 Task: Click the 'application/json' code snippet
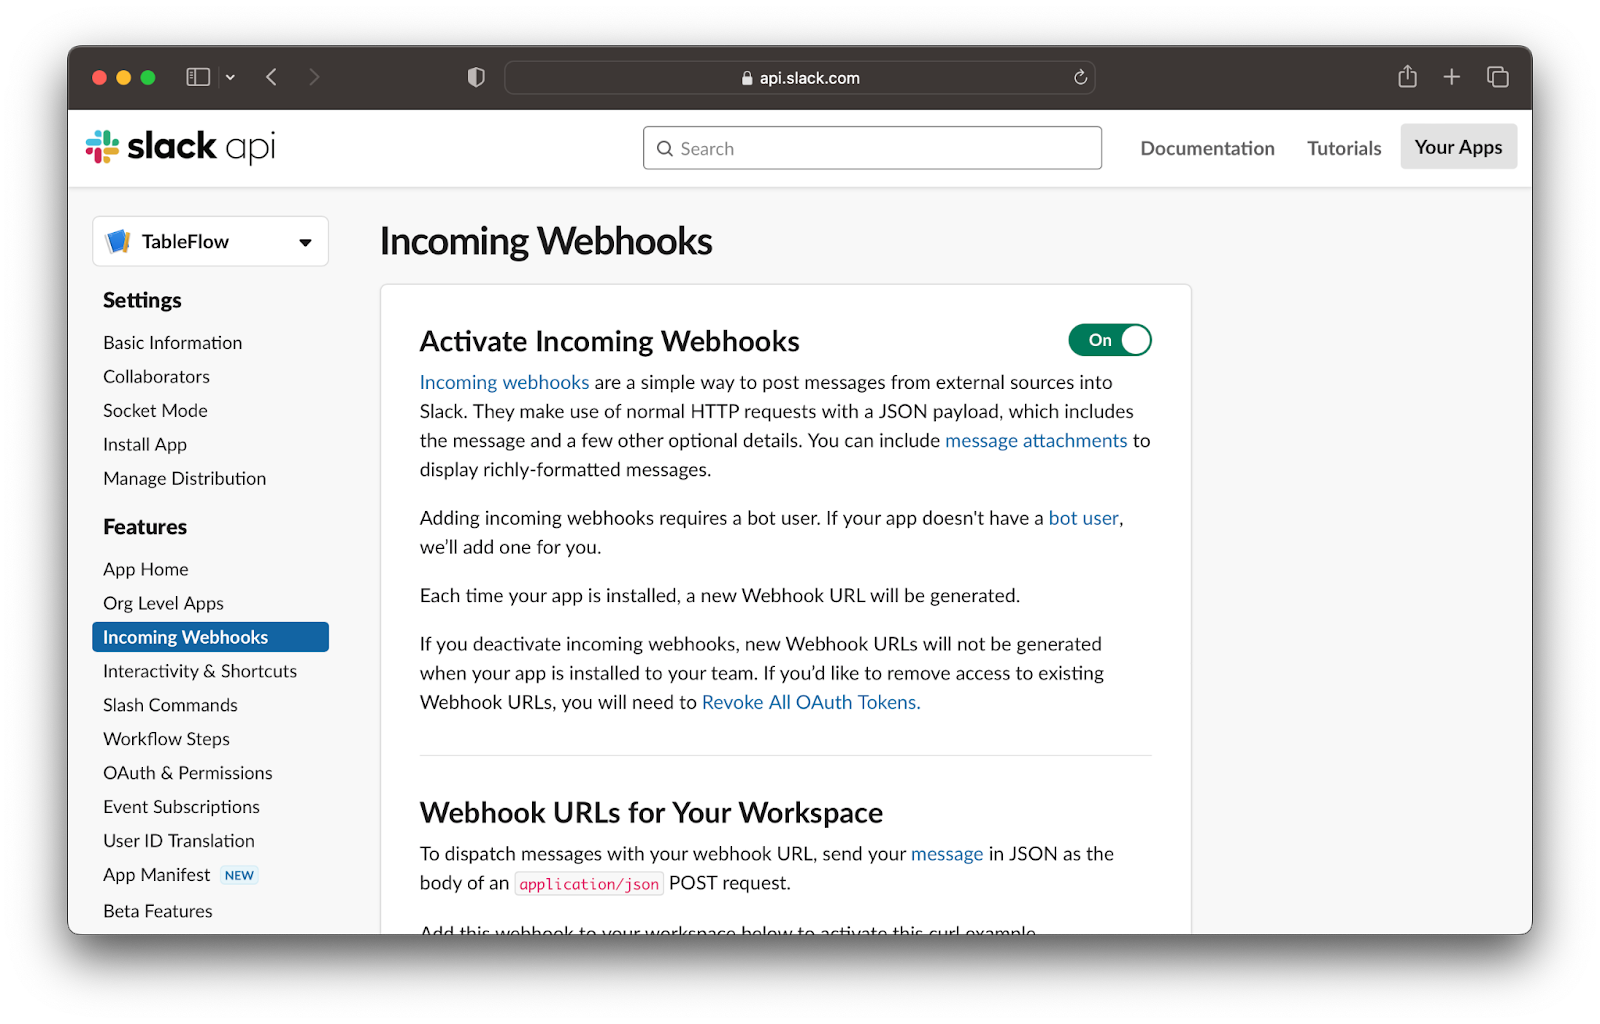589,884
